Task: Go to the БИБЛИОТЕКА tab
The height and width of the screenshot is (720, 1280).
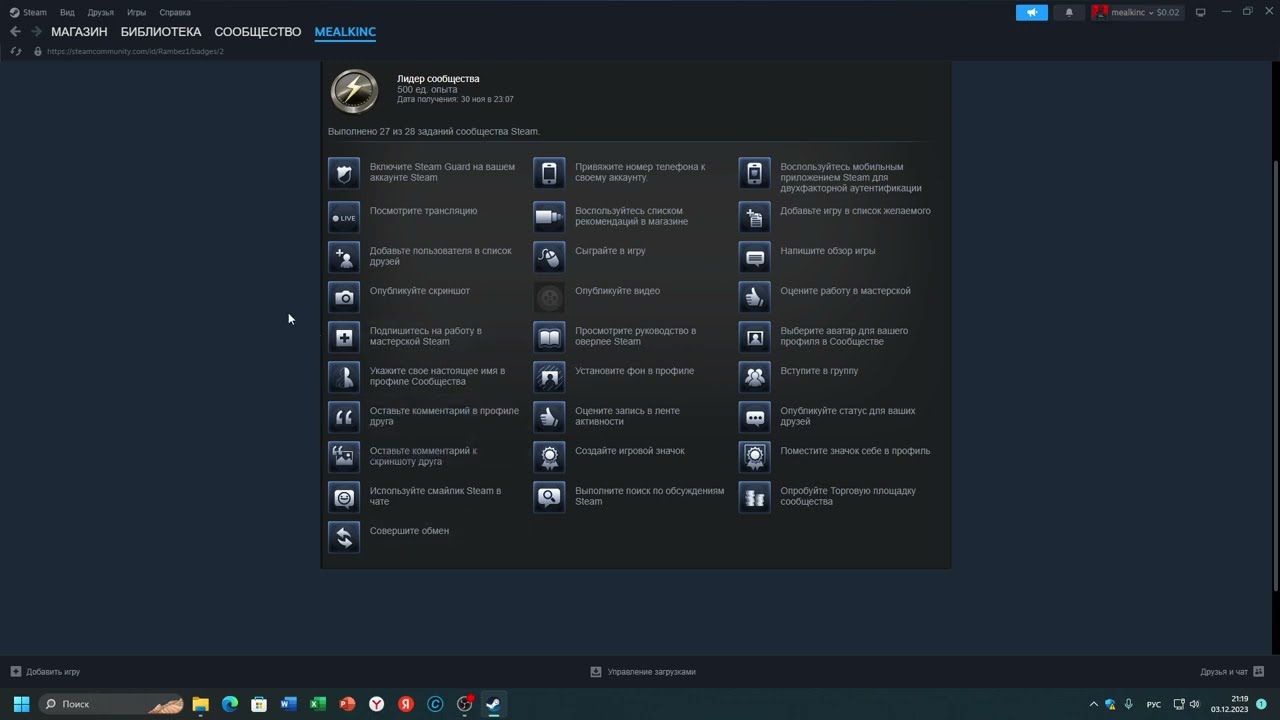Action: point(161,32)
